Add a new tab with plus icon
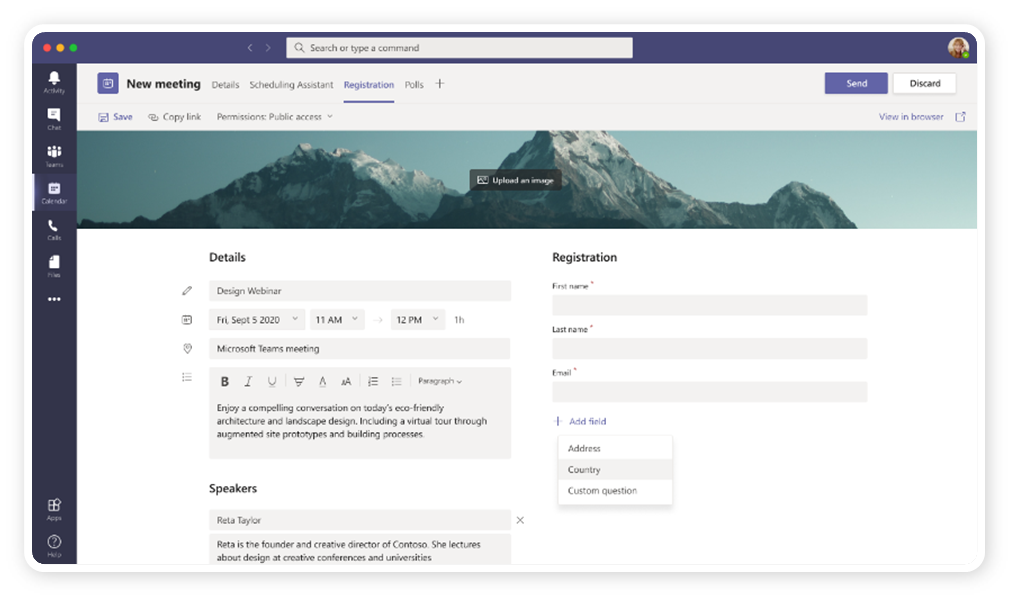The height and width of the screenshot is (602, 1015). 440,84
